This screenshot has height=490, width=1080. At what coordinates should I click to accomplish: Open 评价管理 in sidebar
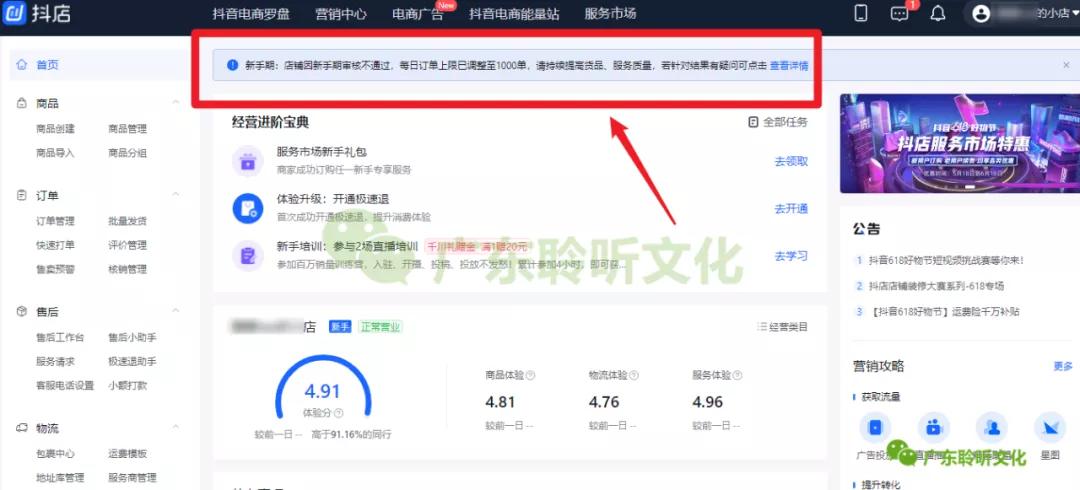point(127,245)
